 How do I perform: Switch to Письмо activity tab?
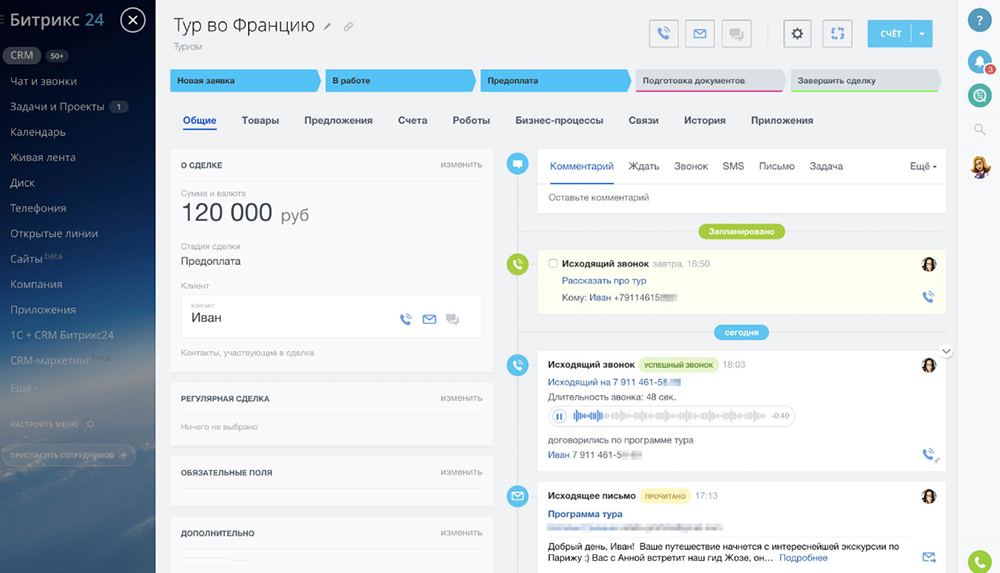tap(777, 166)
